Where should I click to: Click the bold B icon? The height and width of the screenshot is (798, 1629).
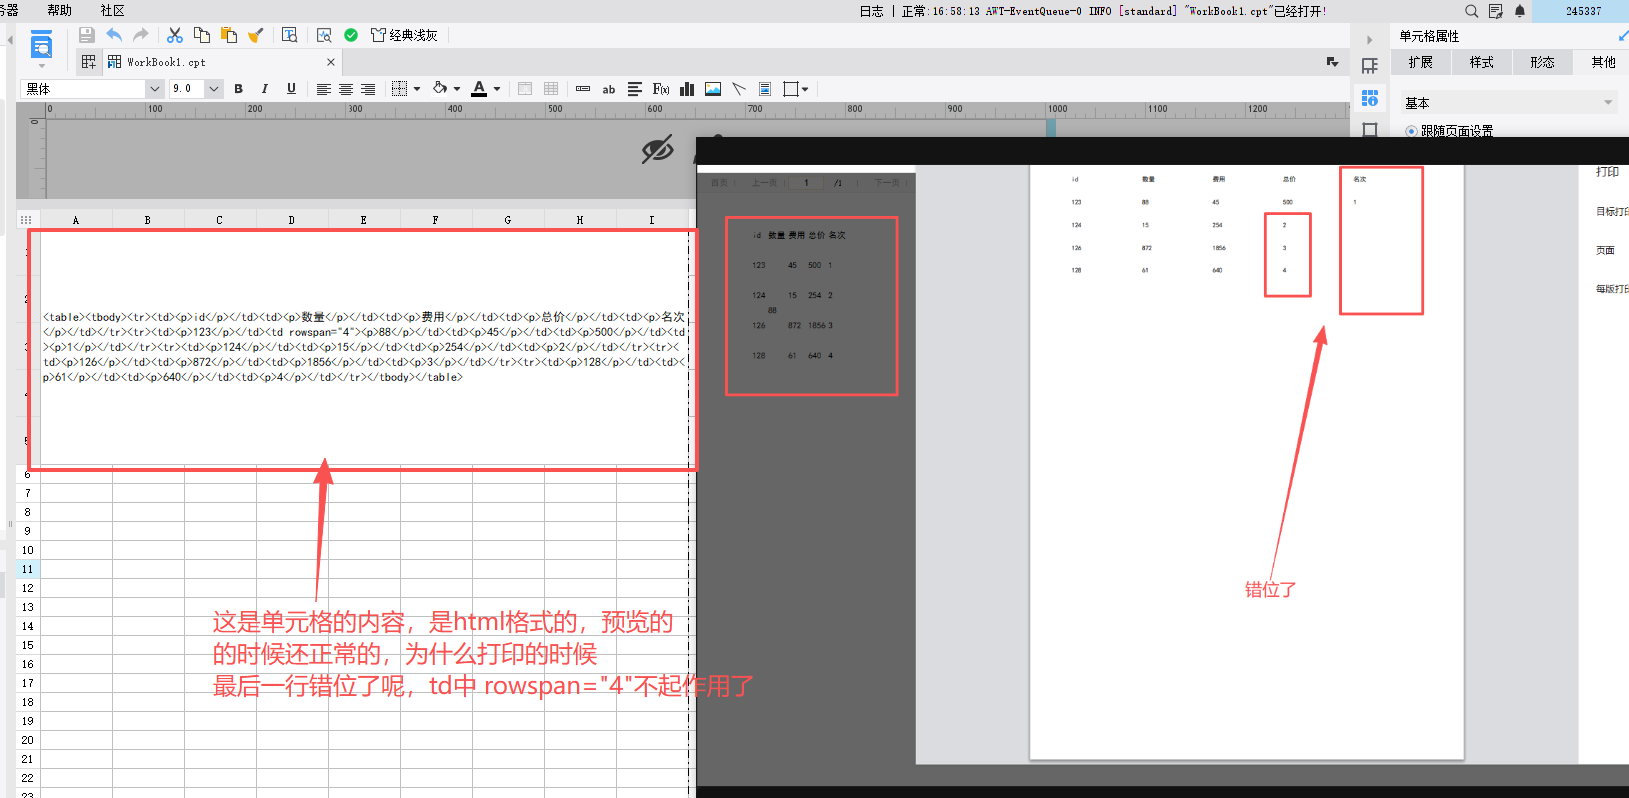tap(238, 89)
